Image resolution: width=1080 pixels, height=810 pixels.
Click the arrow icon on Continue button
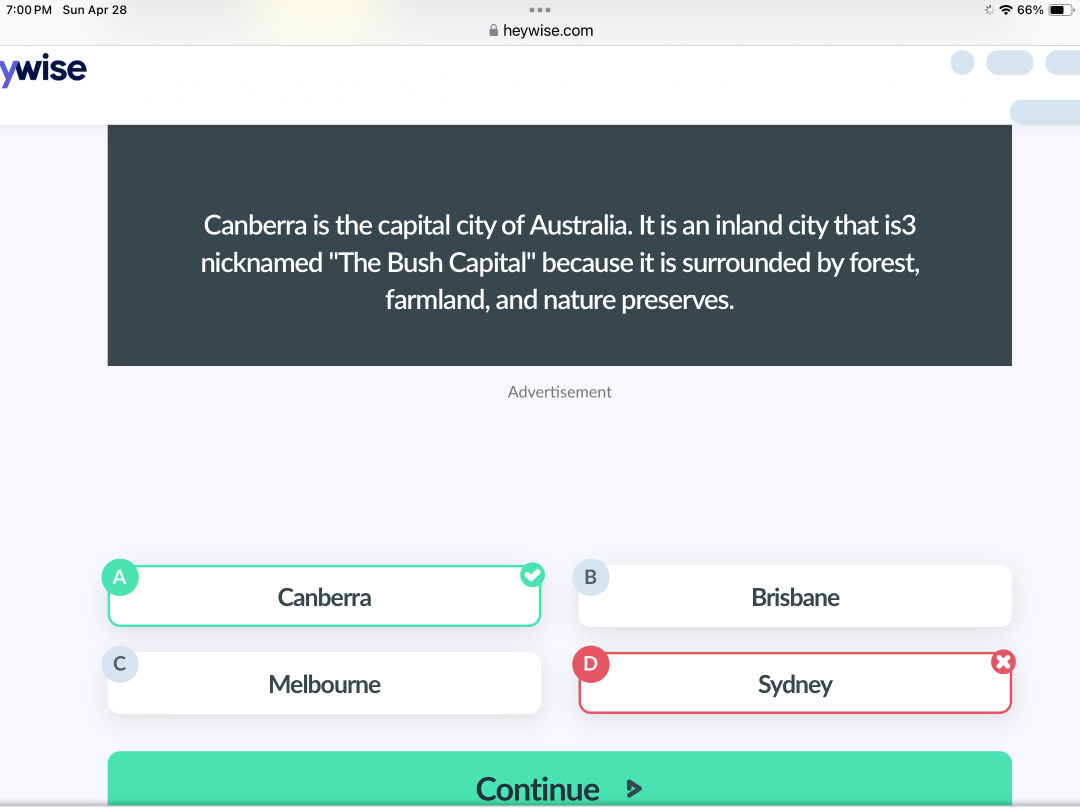[634, 789]
